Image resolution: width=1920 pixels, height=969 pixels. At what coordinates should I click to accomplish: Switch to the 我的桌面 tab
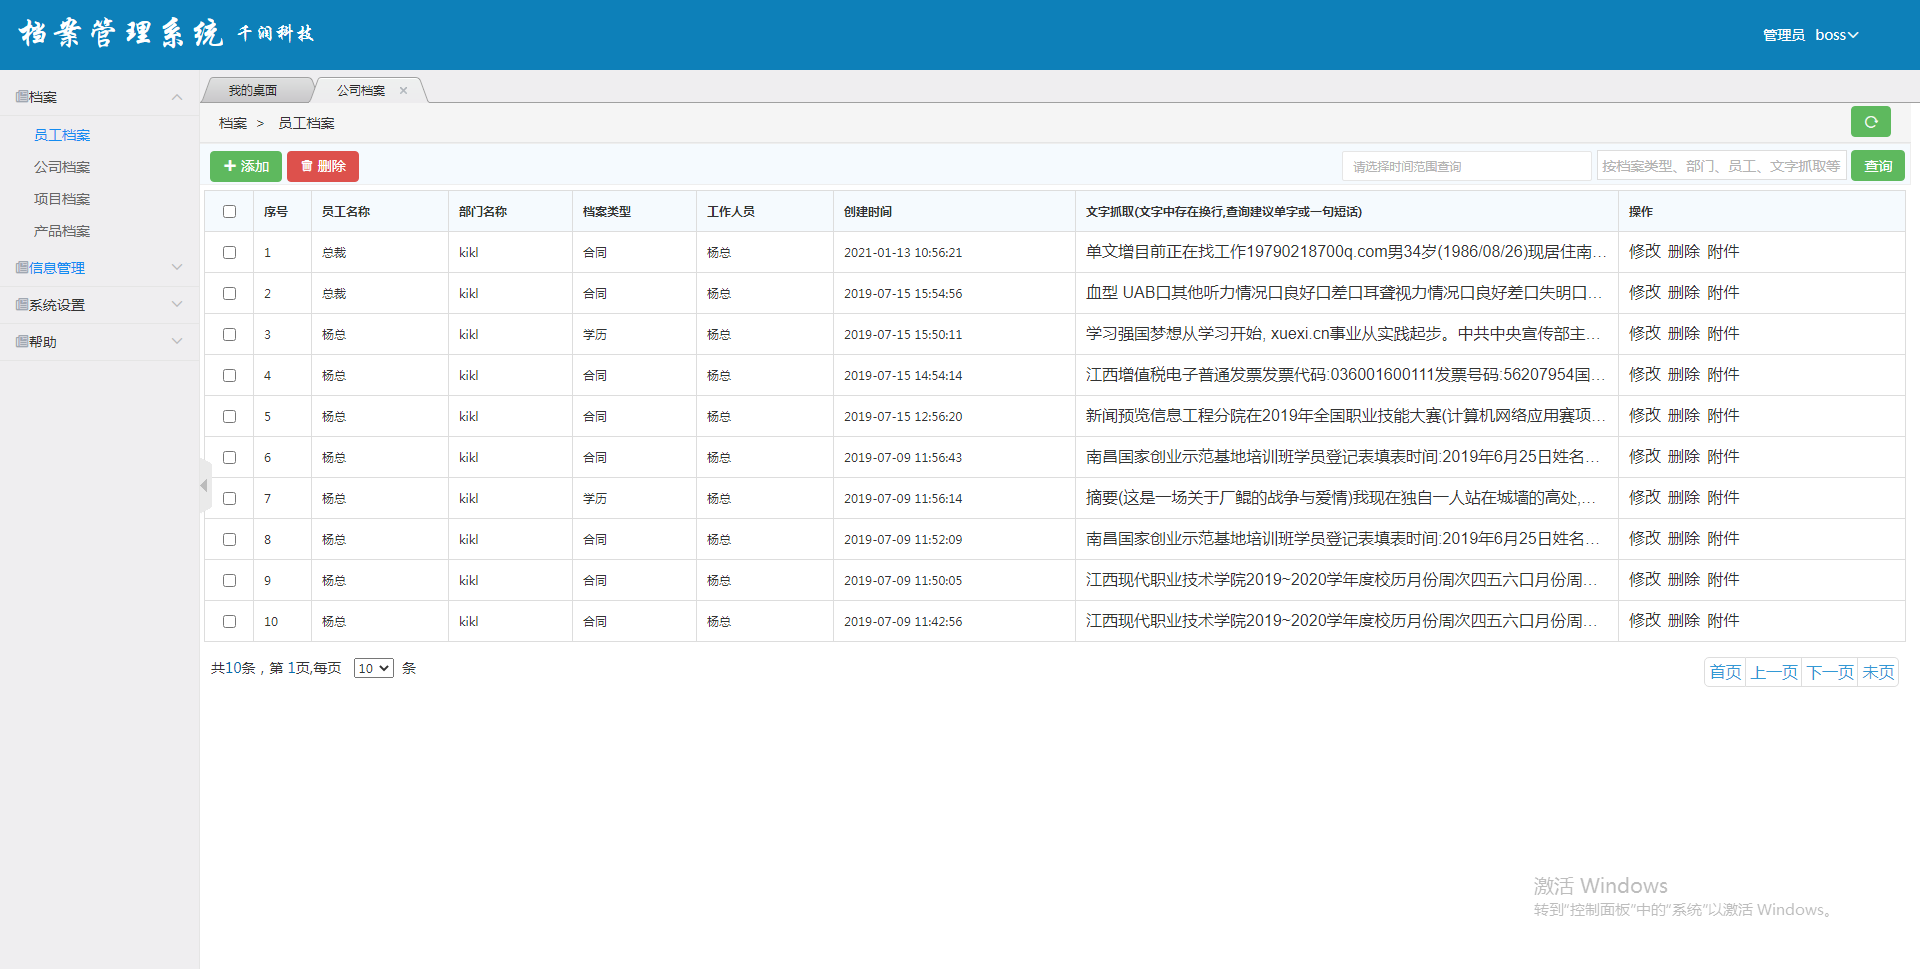click(x=252, y=91)
